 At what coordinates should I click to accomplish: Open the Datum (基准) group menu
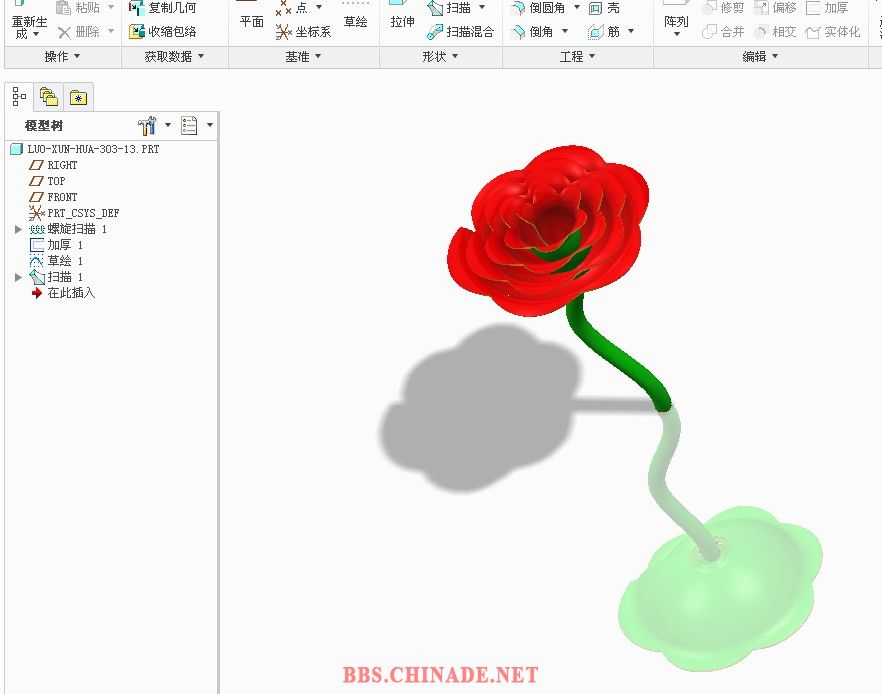tap(303, 57)
